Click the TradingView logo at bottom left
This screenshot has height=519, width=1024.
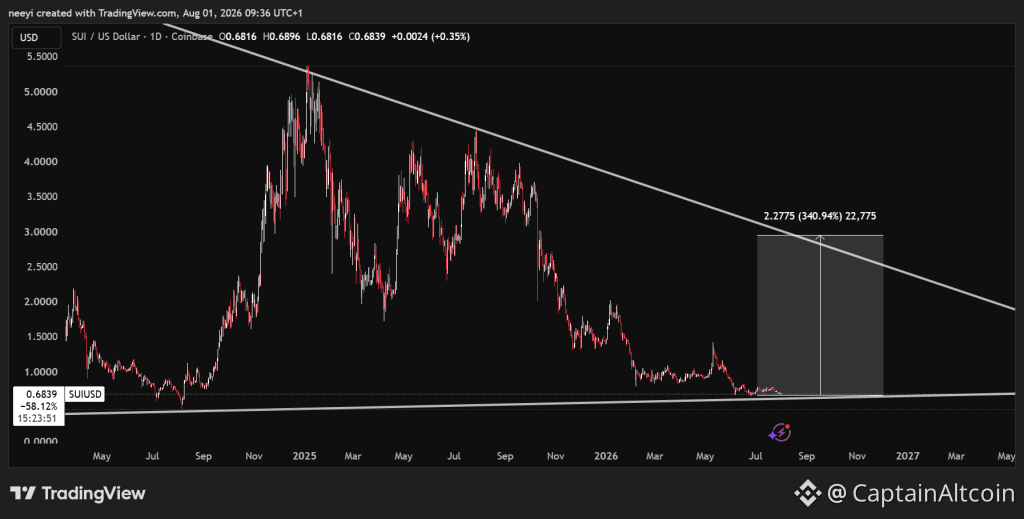click(78, 493)
